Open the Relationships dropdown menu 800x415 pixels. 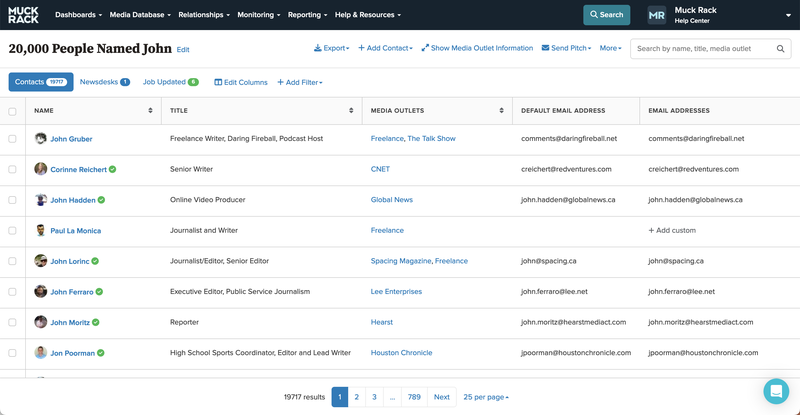pyautogui.click(x=204, y=15)
